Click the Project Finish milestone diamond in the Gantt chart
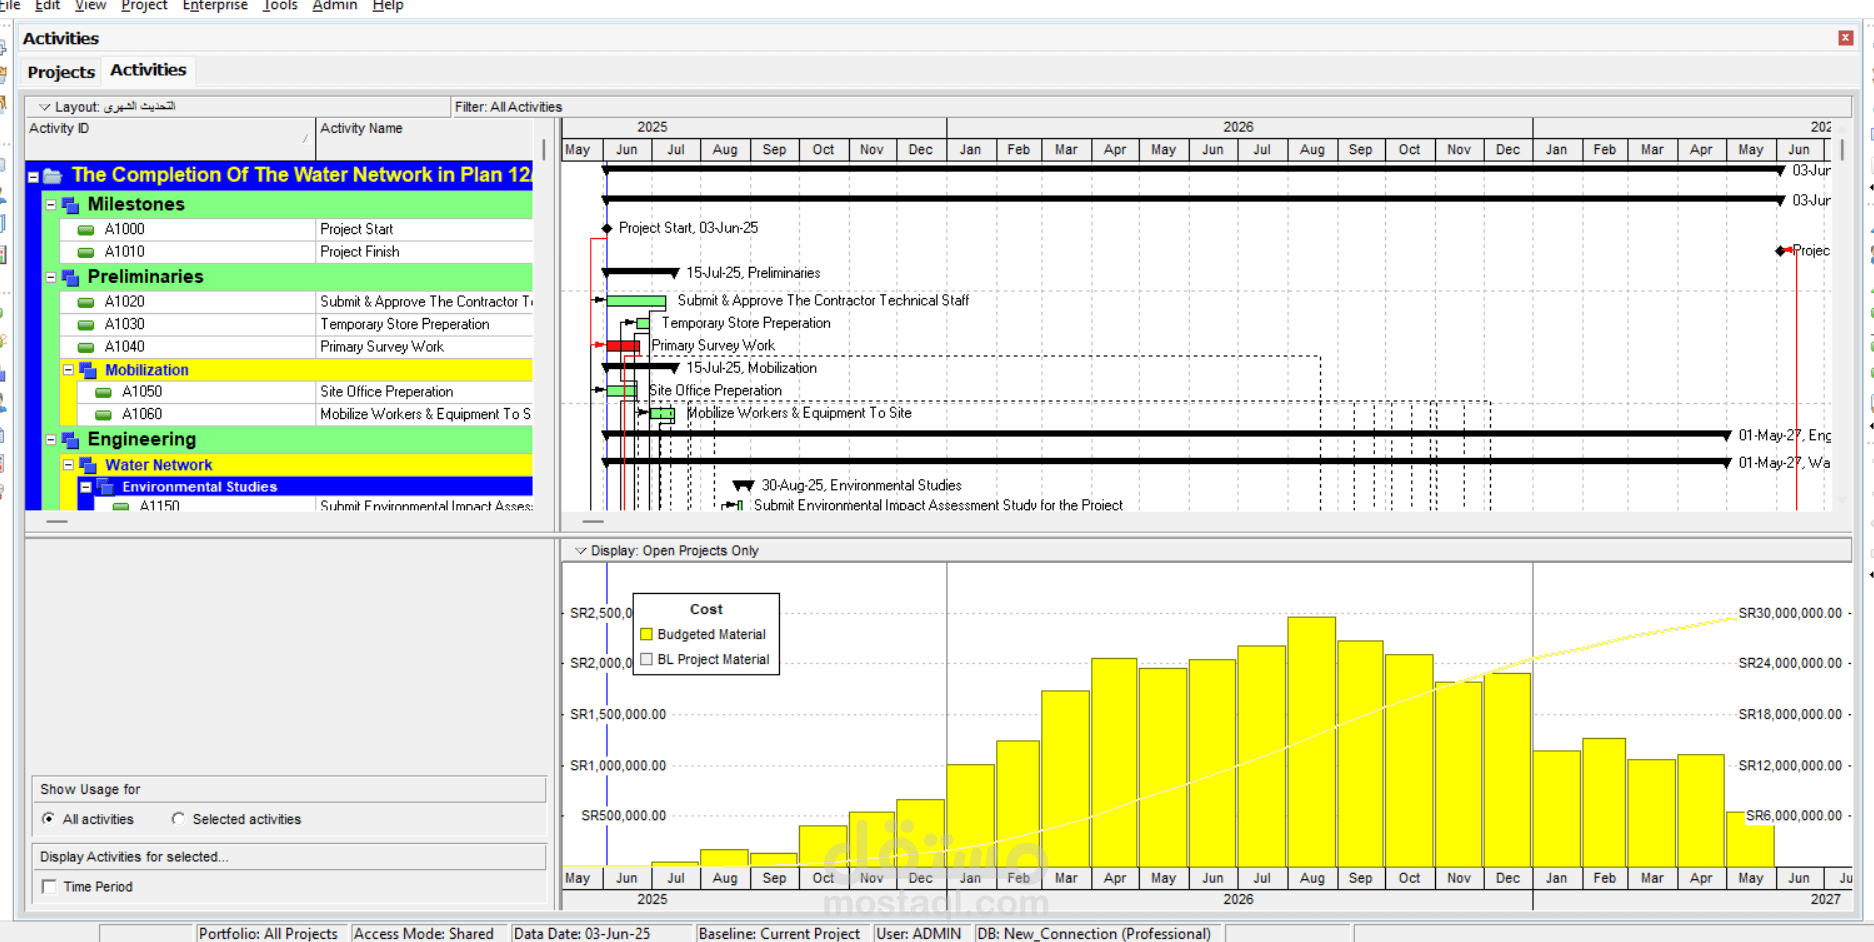 [1781, 250]
